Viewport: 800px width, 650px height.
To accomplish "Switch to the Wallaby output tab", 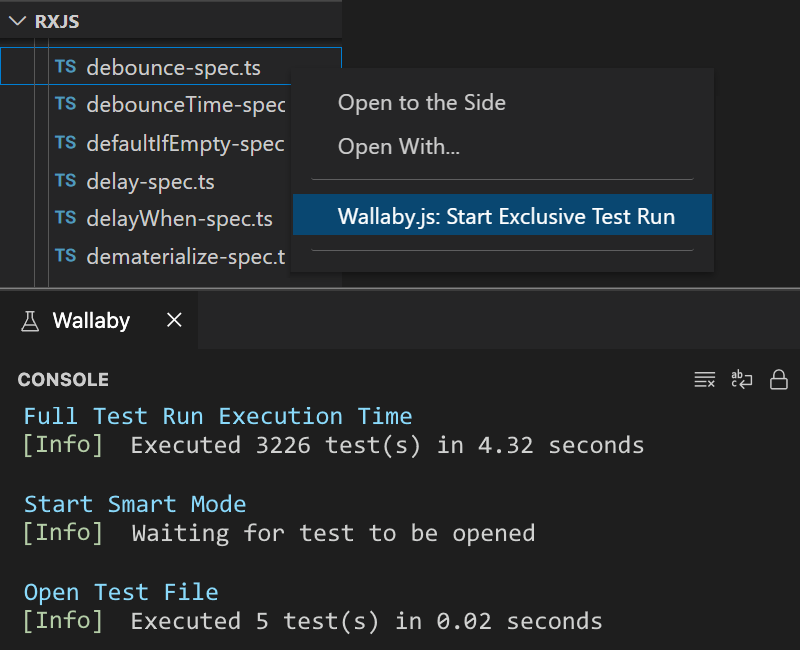I will (x=90, y=320).
